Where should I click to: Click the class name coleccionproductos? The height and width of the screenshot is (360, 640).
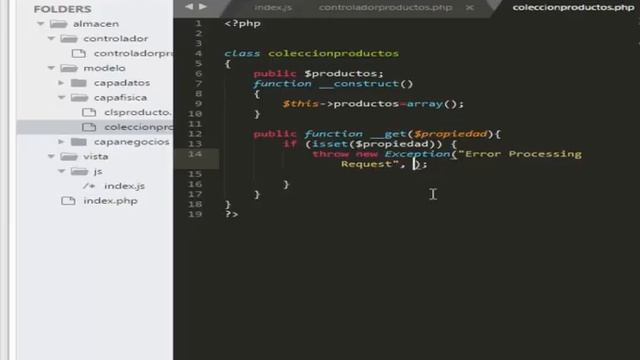pyautogui.click(x=333, y=53)
